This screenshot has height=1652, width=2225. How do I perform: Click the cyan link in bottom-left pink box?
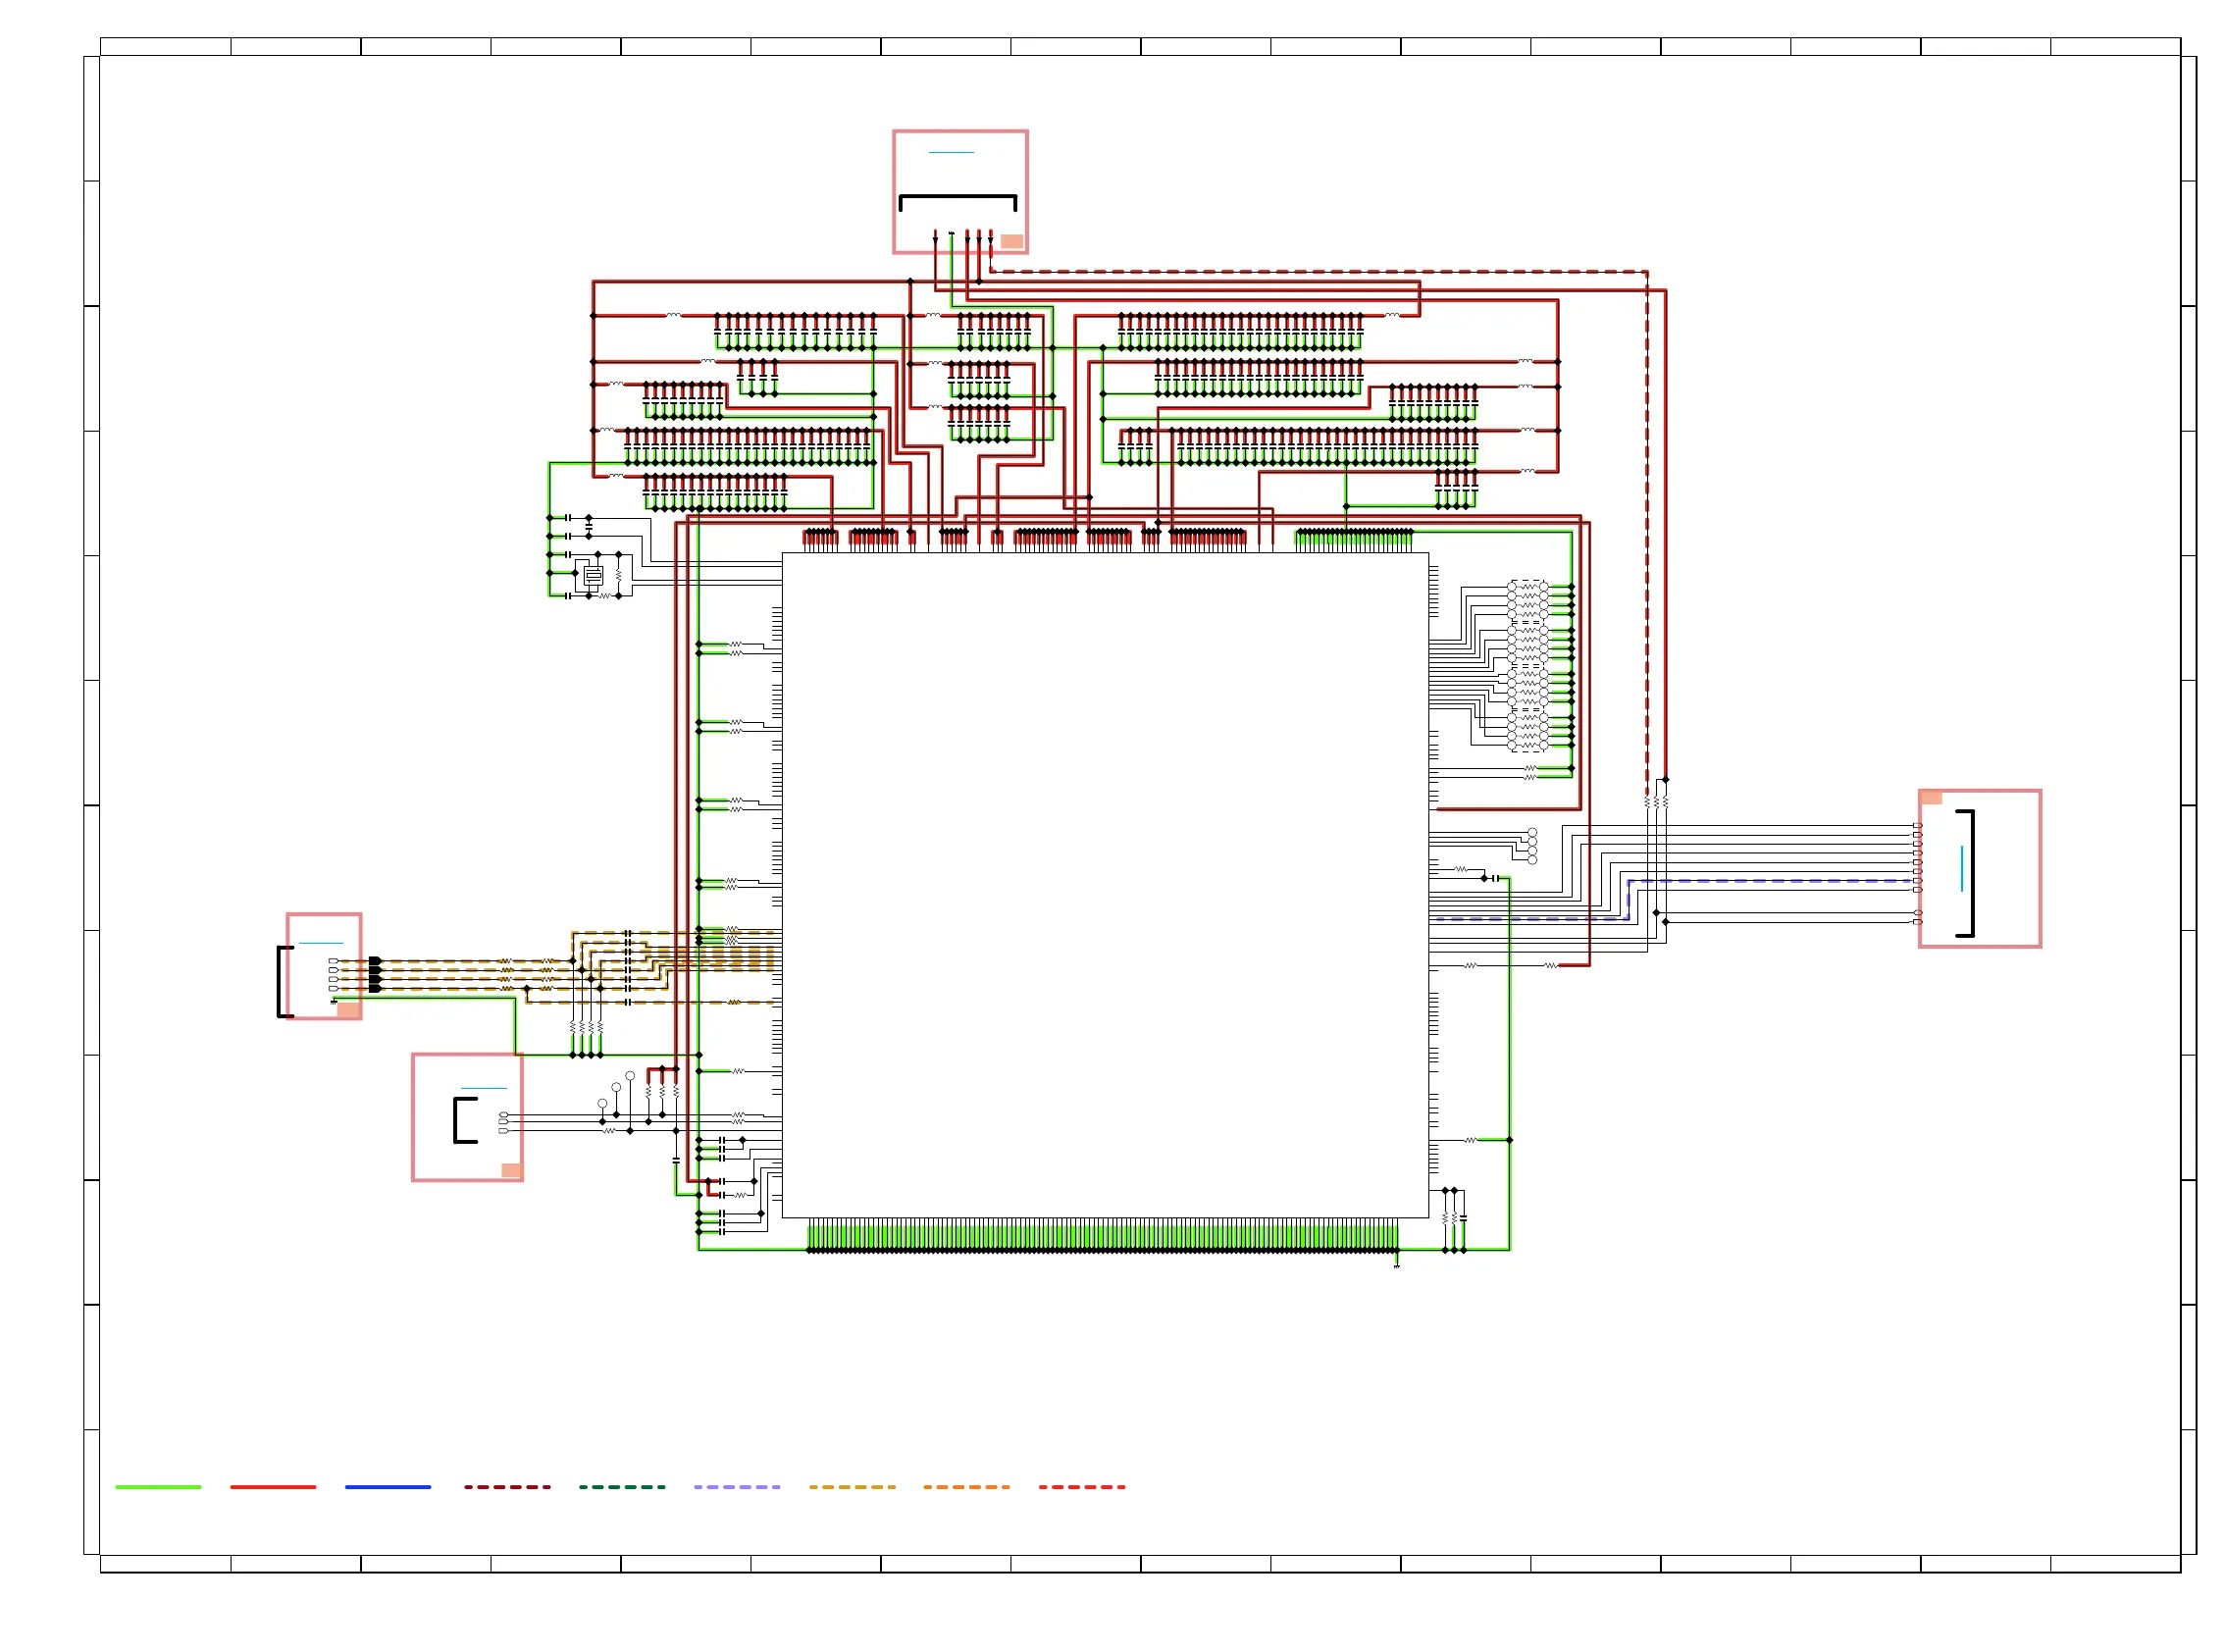tap(483, 1088)
